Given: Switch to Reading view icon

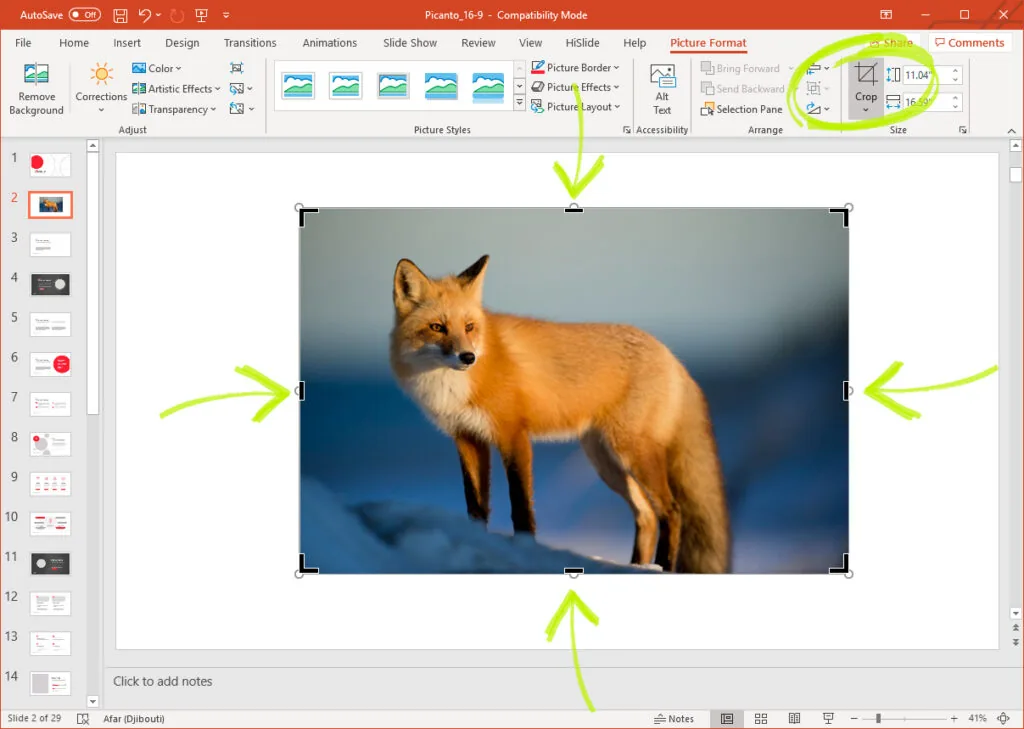Looking at the screenshot, I should tap(794, 719).
